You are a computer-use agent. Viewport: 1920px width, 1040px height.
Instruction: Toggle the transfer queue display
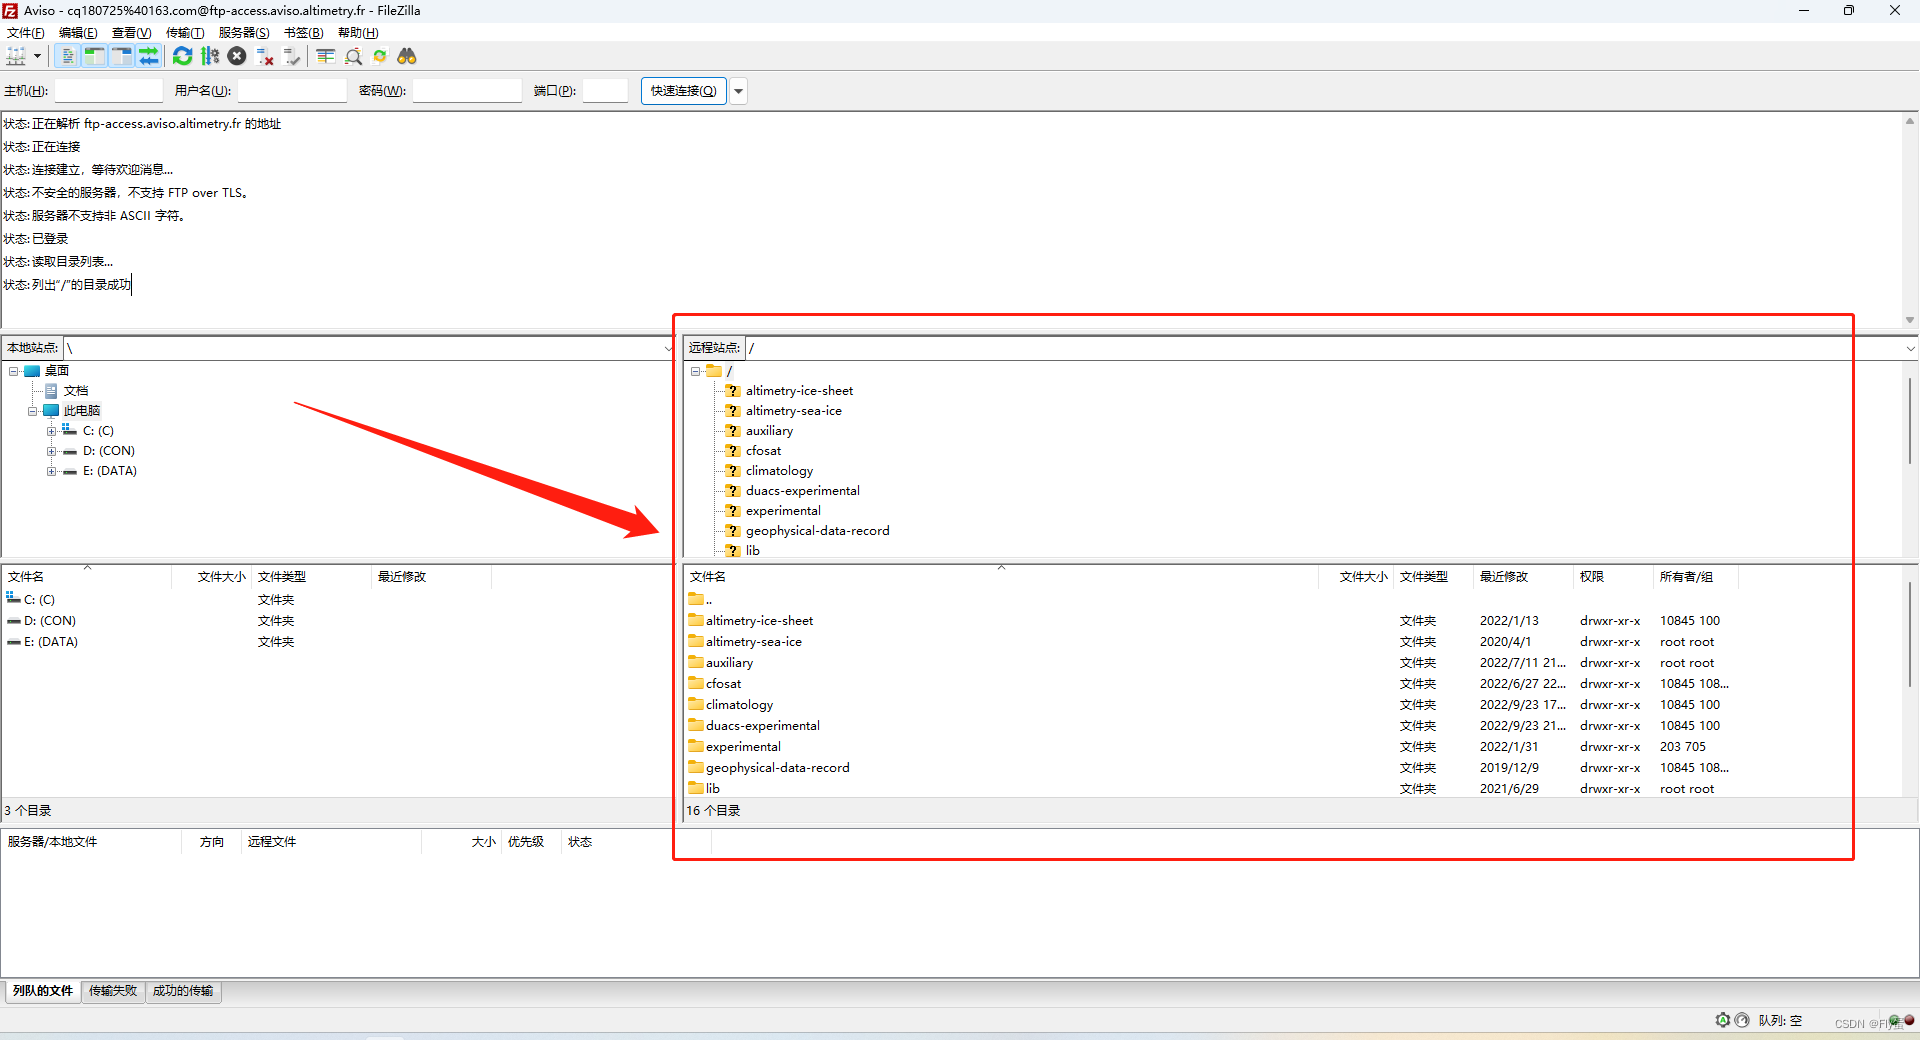coord(149,56)
